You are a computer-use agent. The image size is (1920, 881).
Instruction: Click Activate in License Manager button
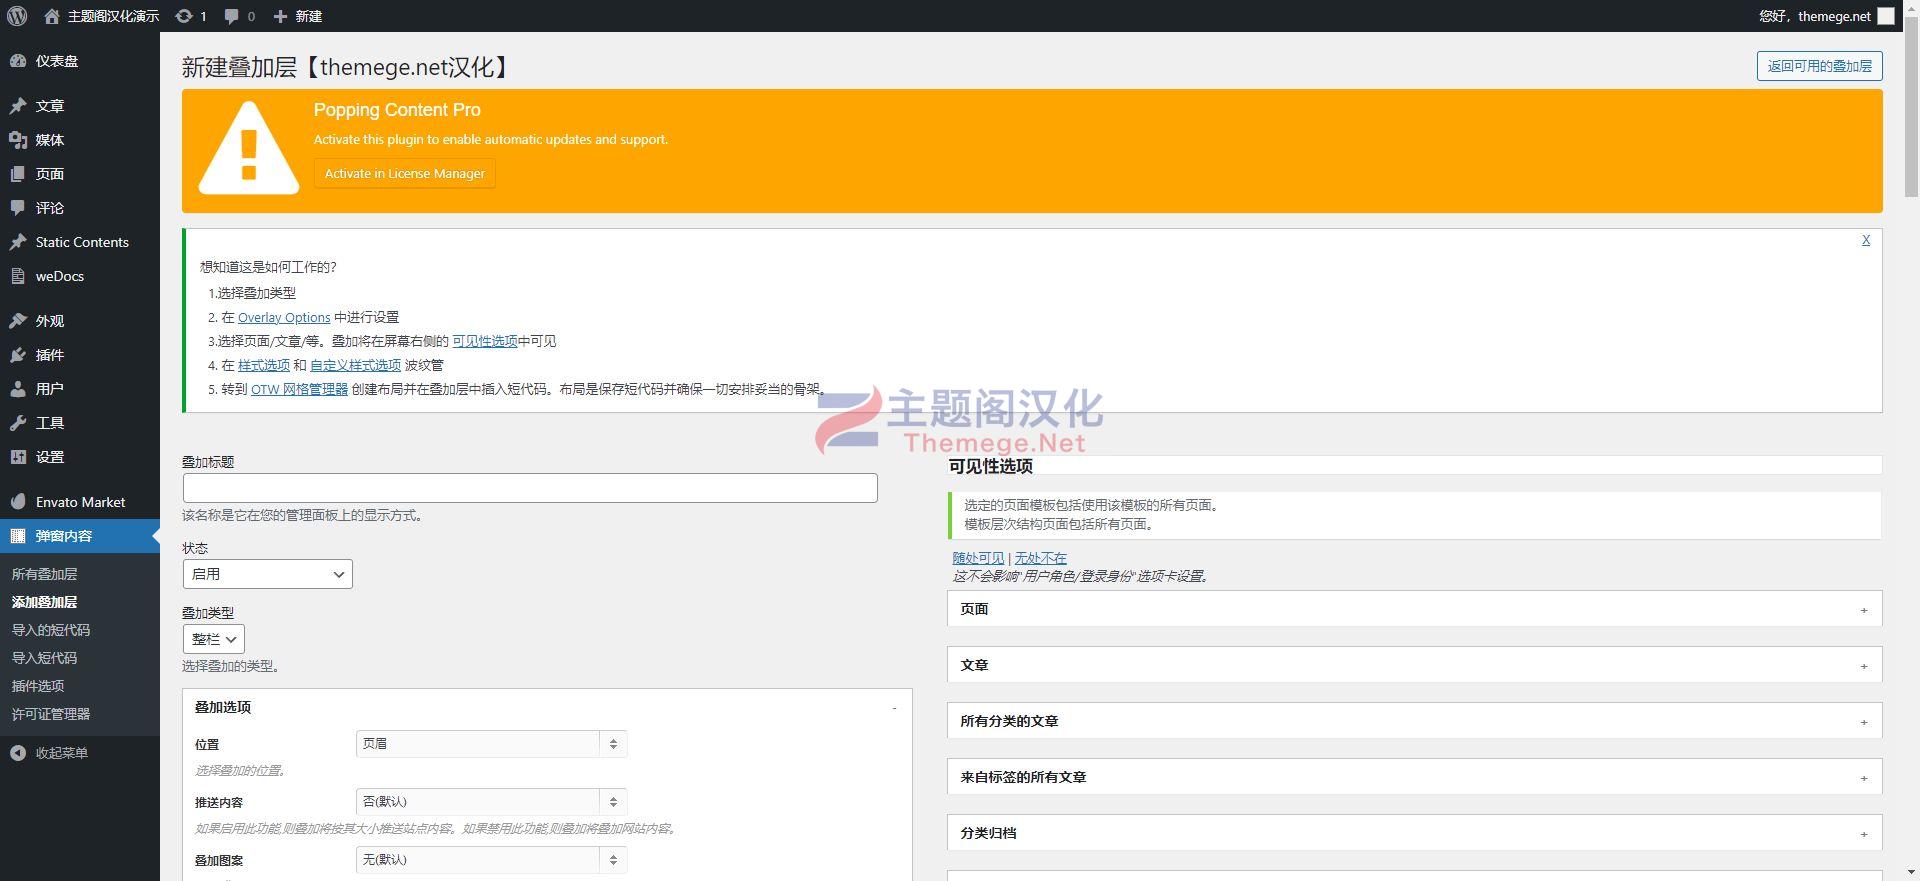[x=405, y=173]
